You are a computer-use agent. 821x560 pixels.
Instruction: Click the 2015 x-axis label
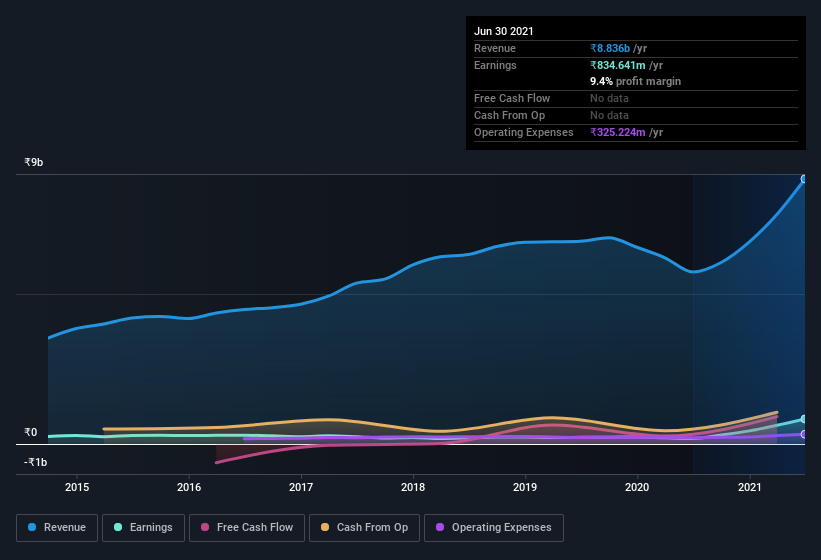click(77, 487)
